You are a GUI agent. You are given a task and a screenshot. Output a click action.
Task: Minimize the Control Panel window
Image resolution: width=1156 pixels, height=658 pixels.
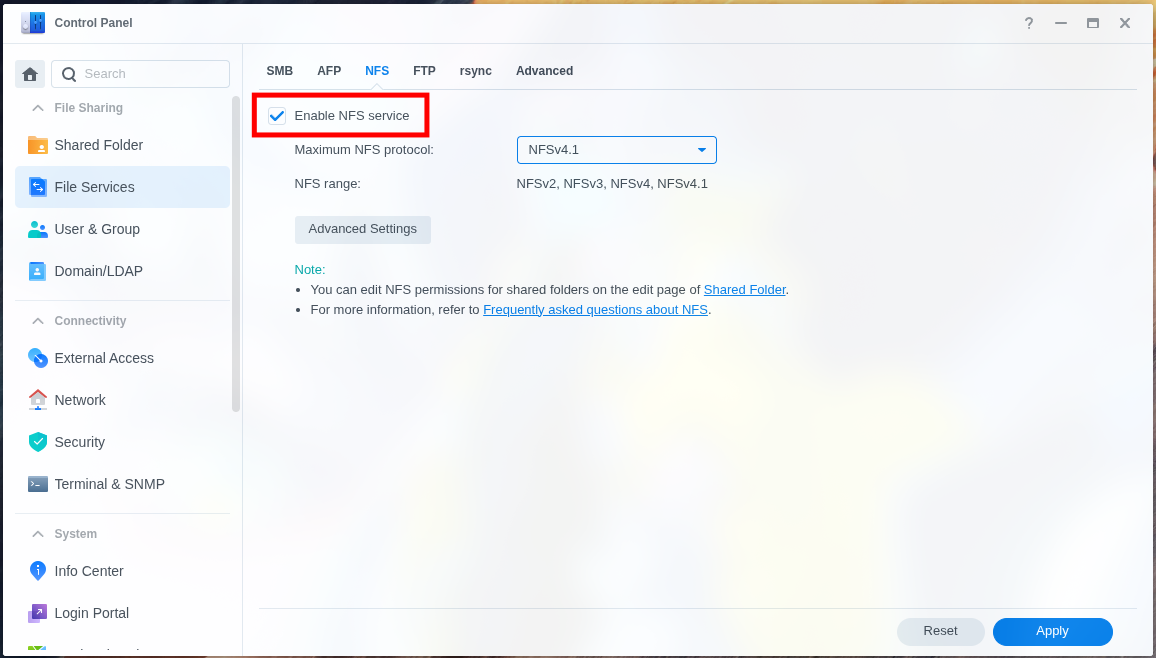click(x=1061, y=24)
